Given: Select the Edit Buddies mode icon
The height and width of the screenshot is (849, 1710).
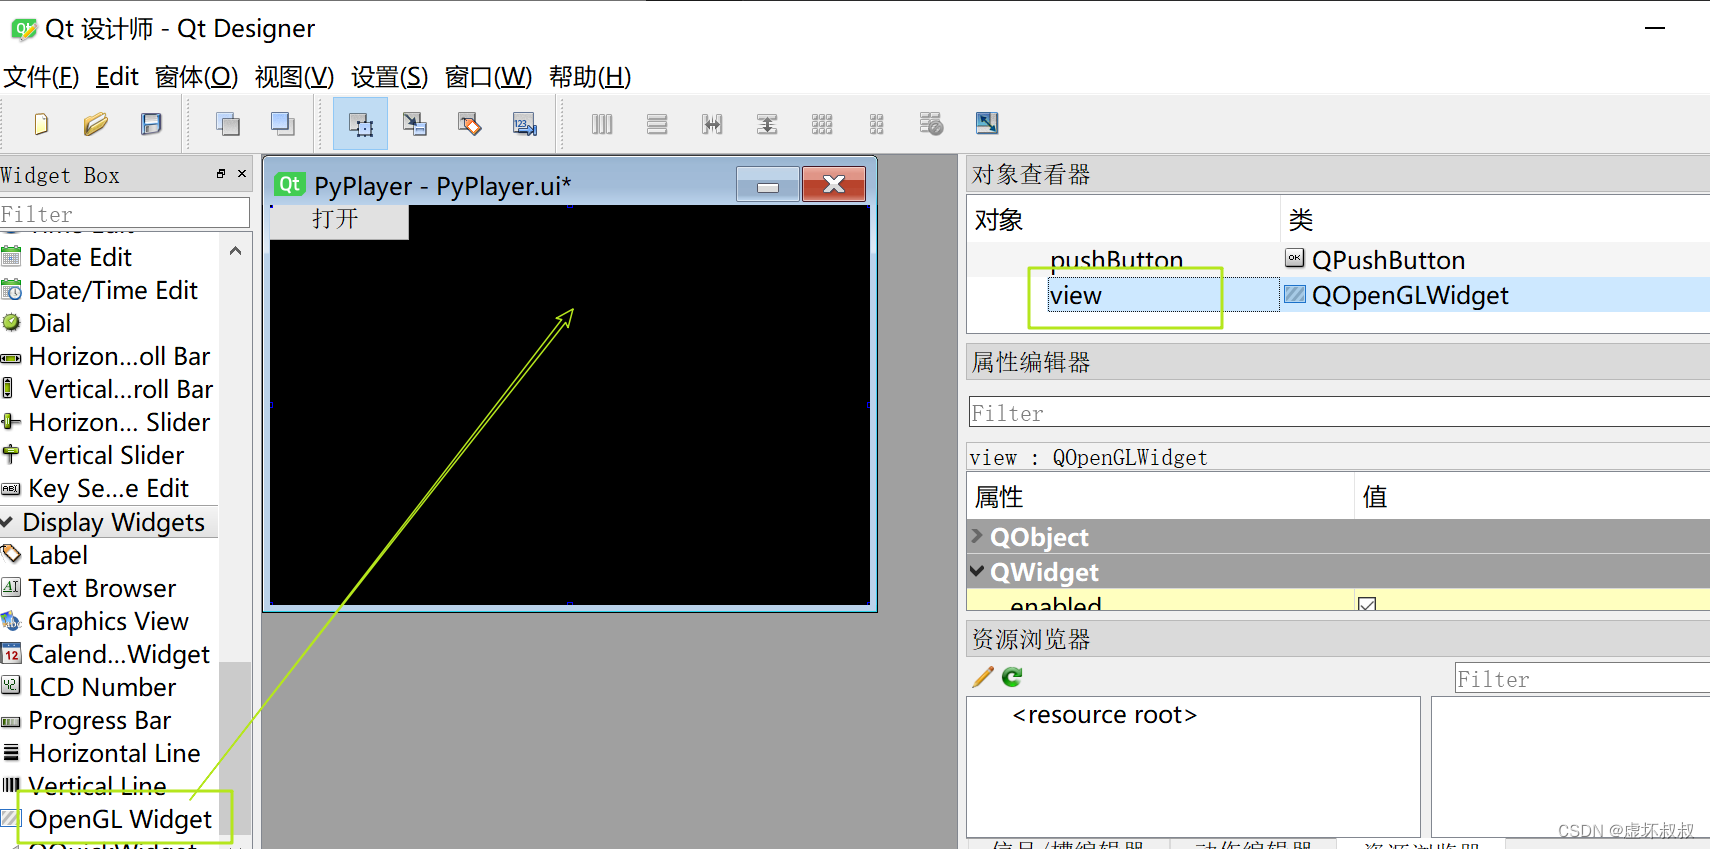Looking at the screenshot, I should tap(470, 124).
